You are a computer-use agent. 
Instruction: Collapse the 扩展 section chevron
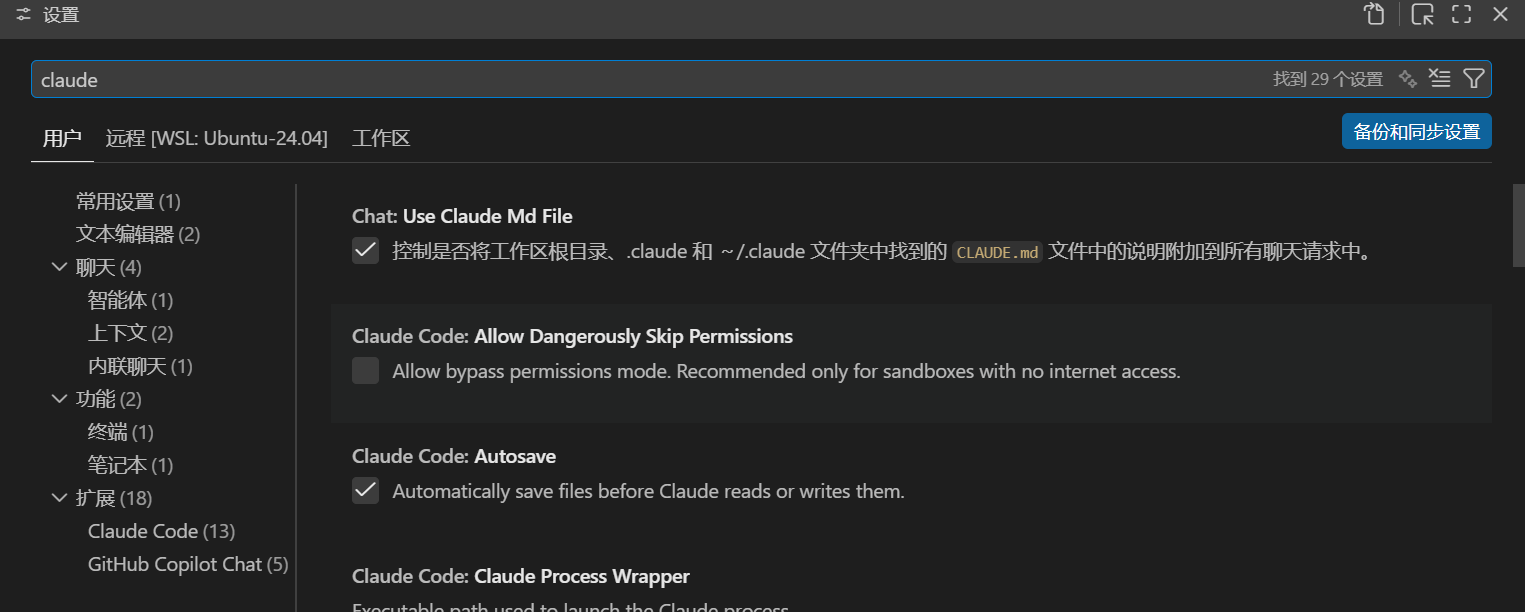[x=59, y=498]
